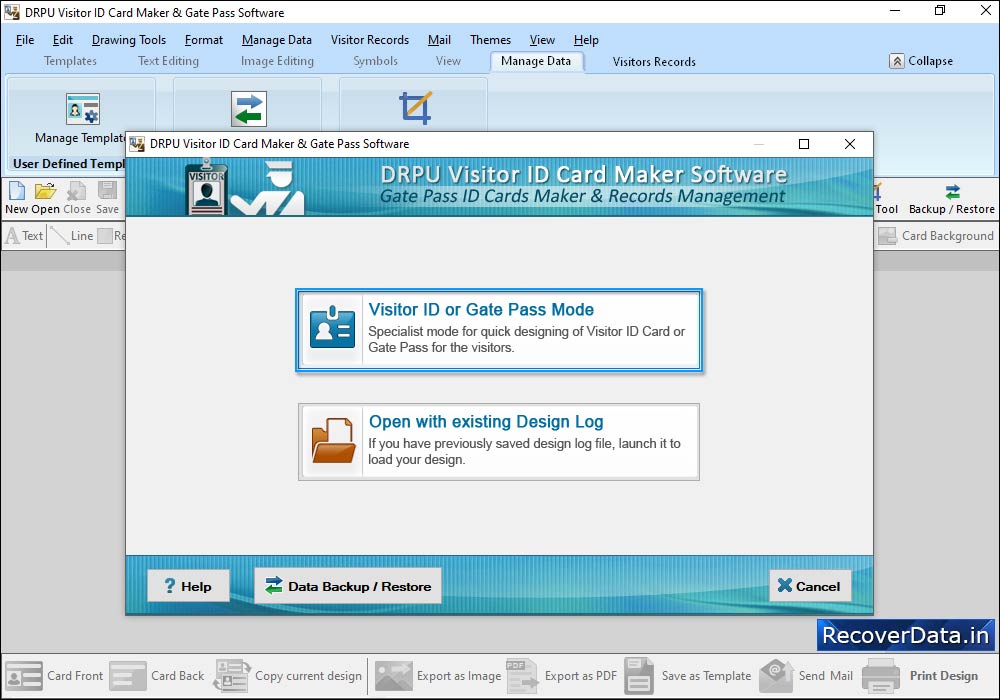Click Backup / Restore in the main toolbar
The image size is (1000, 700).
(x=952, y=200)
